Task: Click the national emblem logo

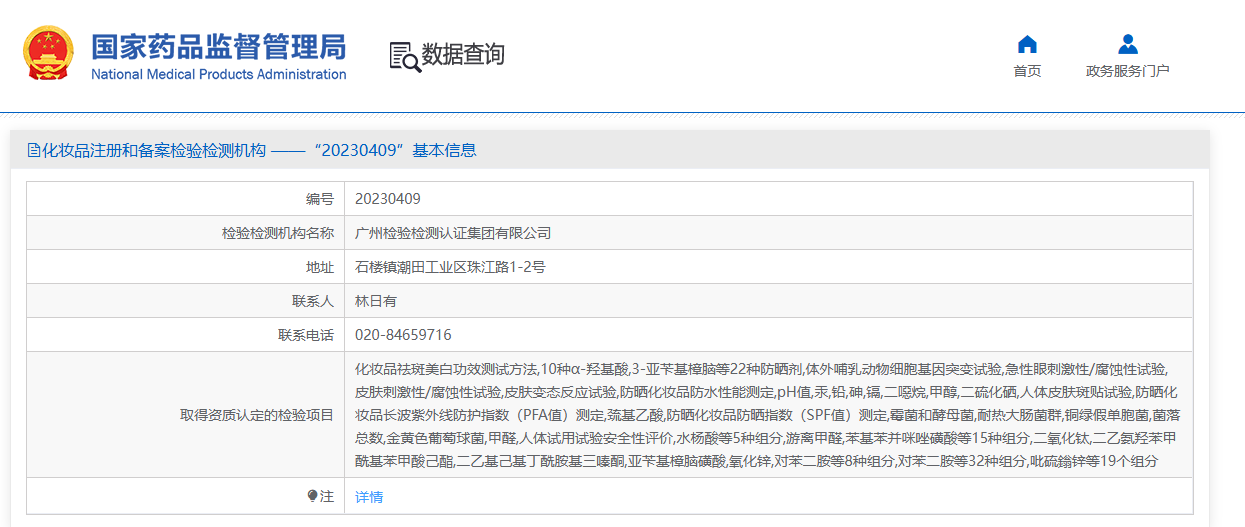Action: (x=48, y=54)
